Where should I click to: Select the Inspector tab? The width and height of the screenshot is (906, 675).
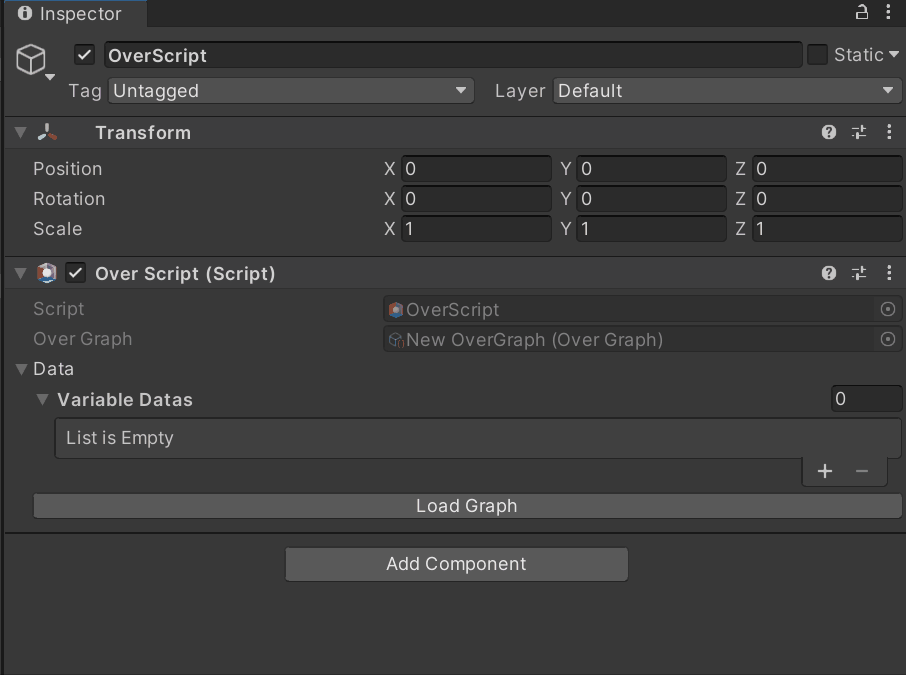point(72,14)
